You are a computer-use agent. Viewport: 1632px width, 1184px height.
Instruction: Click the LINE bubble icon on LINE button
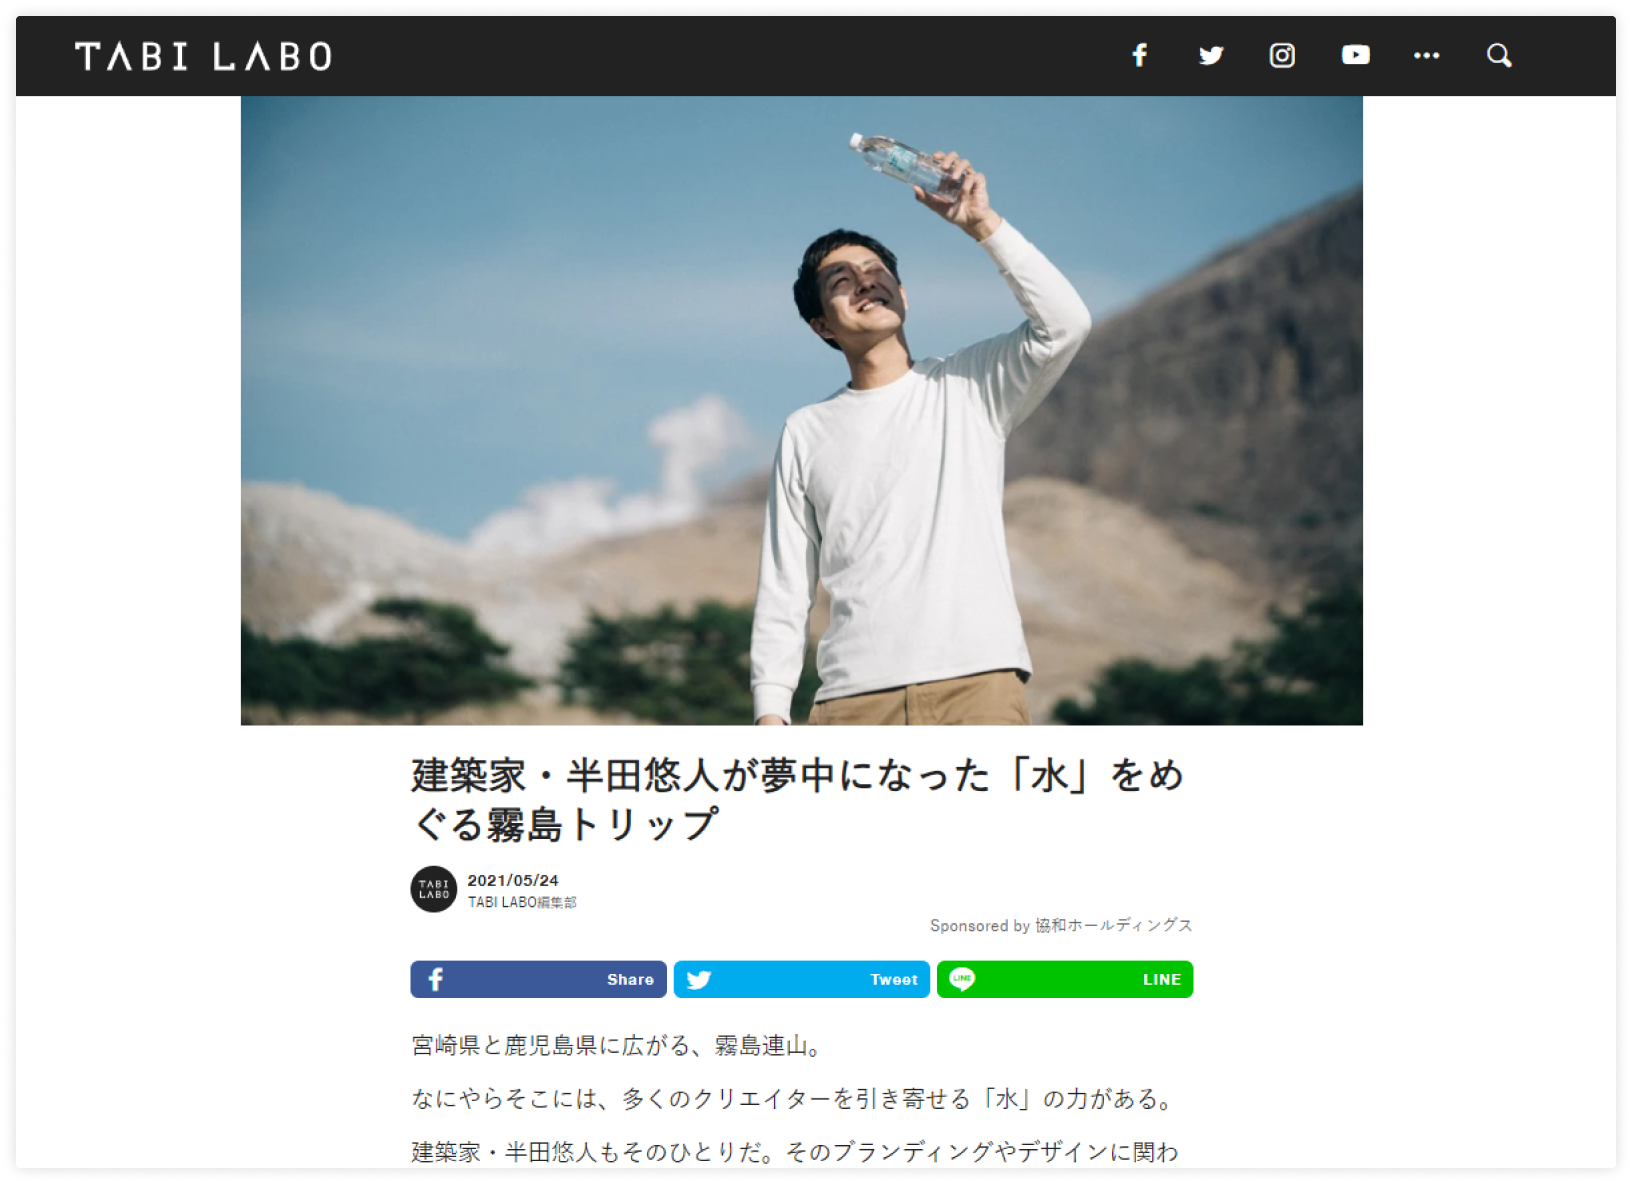(962, 979)
